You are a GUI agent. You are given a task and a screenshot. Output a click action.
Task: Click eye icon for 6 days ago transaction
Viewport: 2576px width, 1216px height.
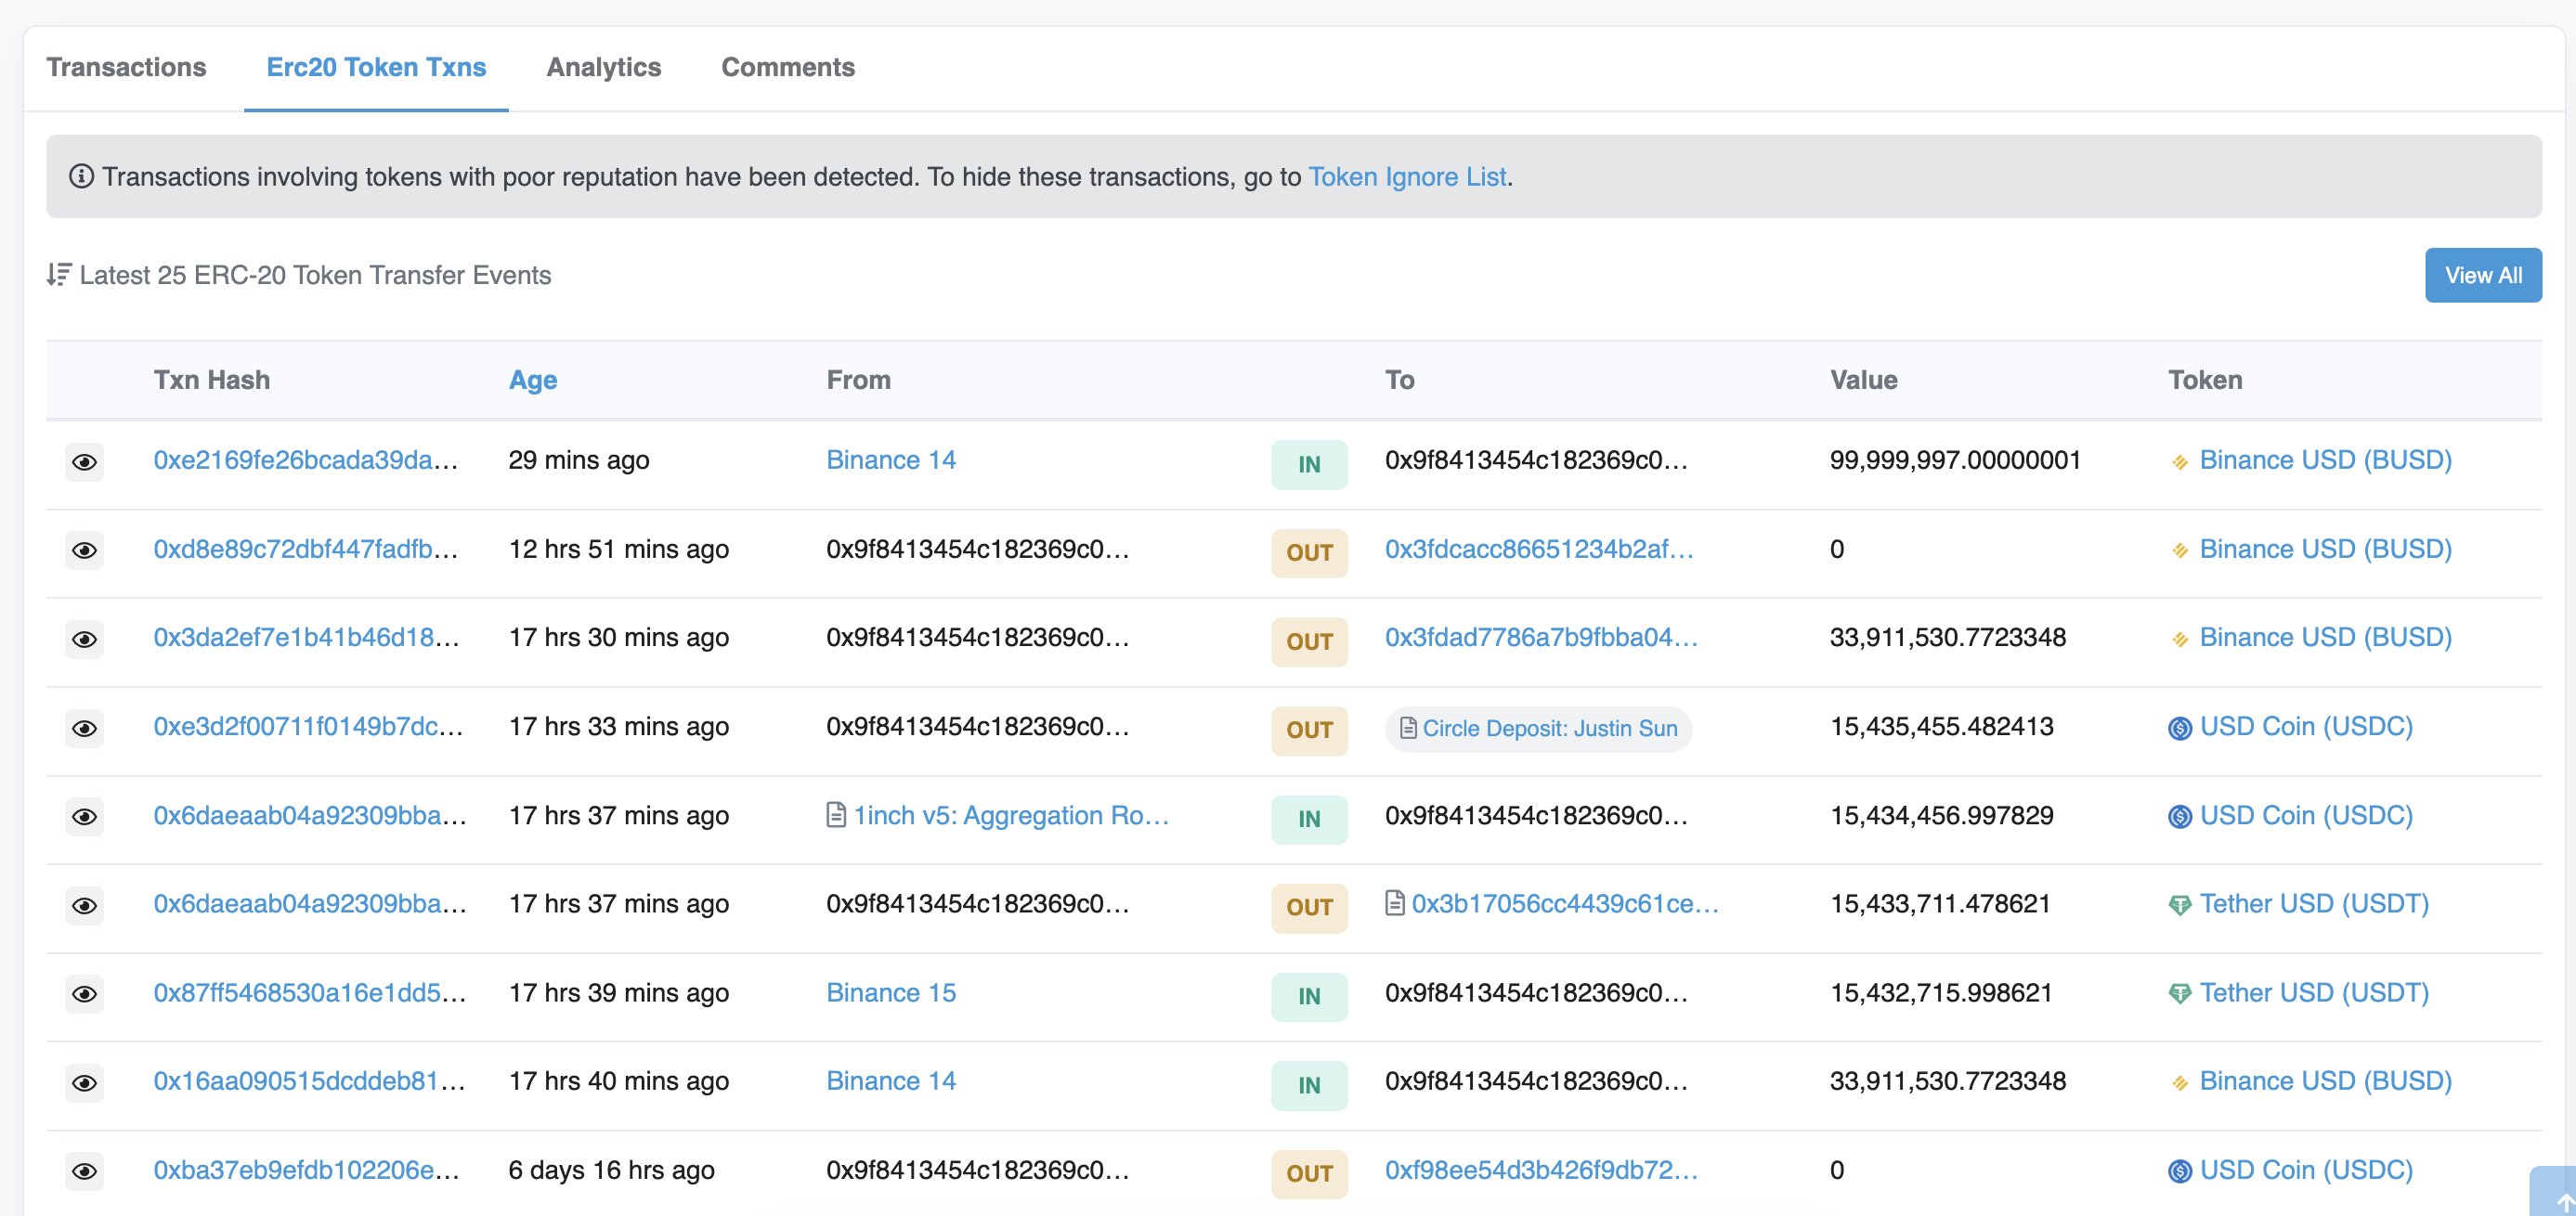point(85,1171)
